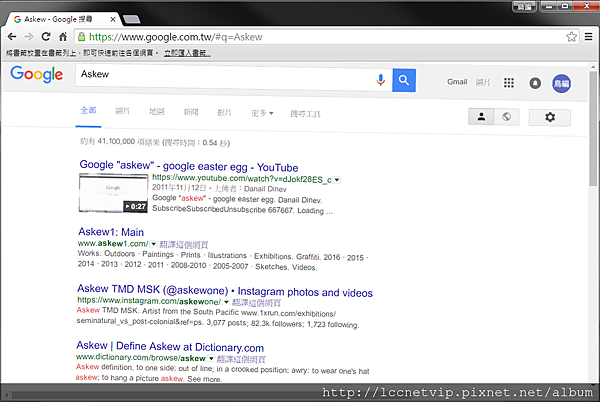Image resolution: width=600 pixels, height=402 pixels.
Task: Switch to 圖片 search tab
Action: (x=122, y=112)
